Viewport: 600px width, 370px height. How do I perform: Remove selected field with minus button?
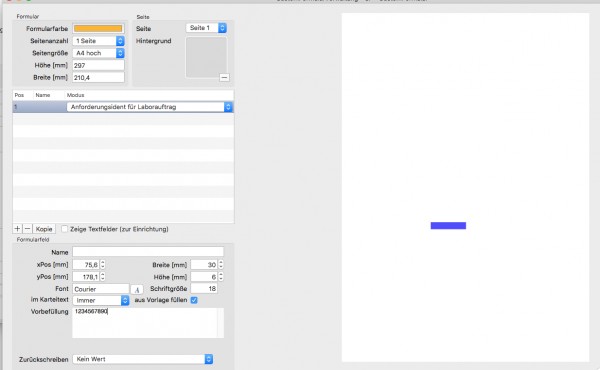pyautogui.click(x=27, y=229)
